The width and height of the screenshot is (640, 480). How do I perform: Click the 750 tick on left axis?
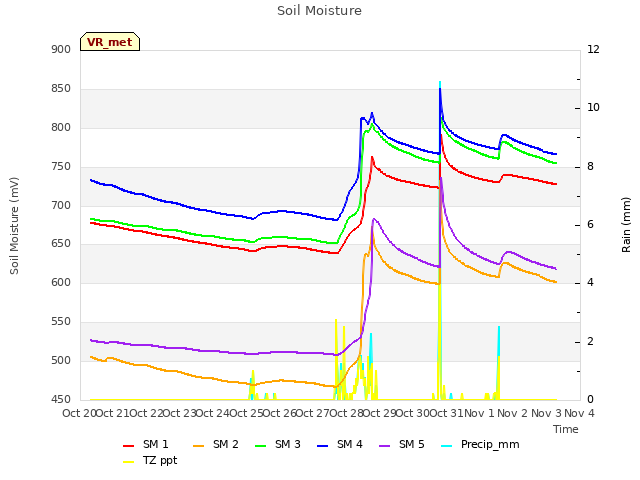point(61,167)
